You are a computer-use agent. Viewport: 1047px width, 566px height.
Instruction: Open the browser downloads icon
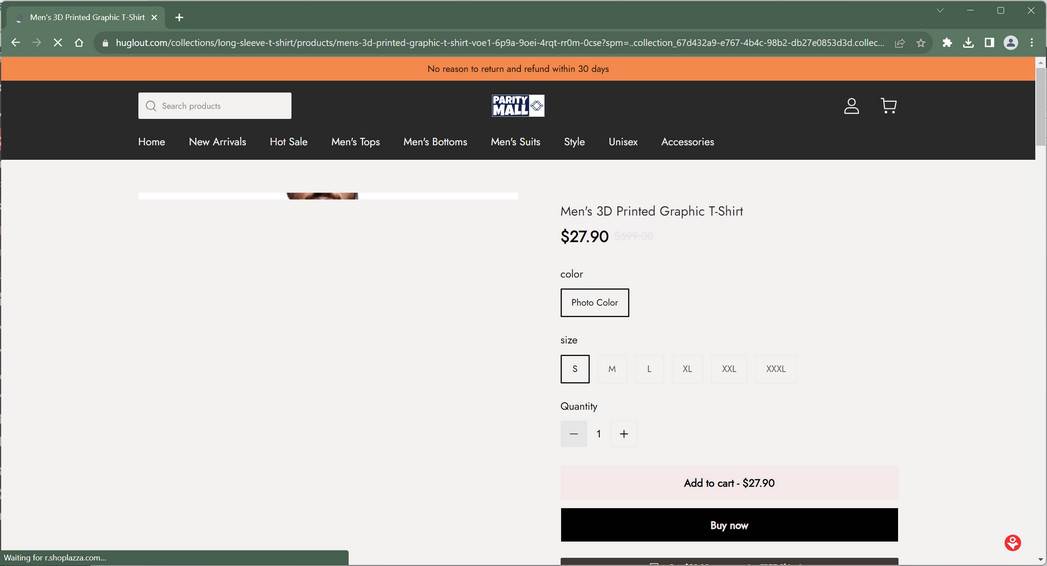tap(968, 43)
